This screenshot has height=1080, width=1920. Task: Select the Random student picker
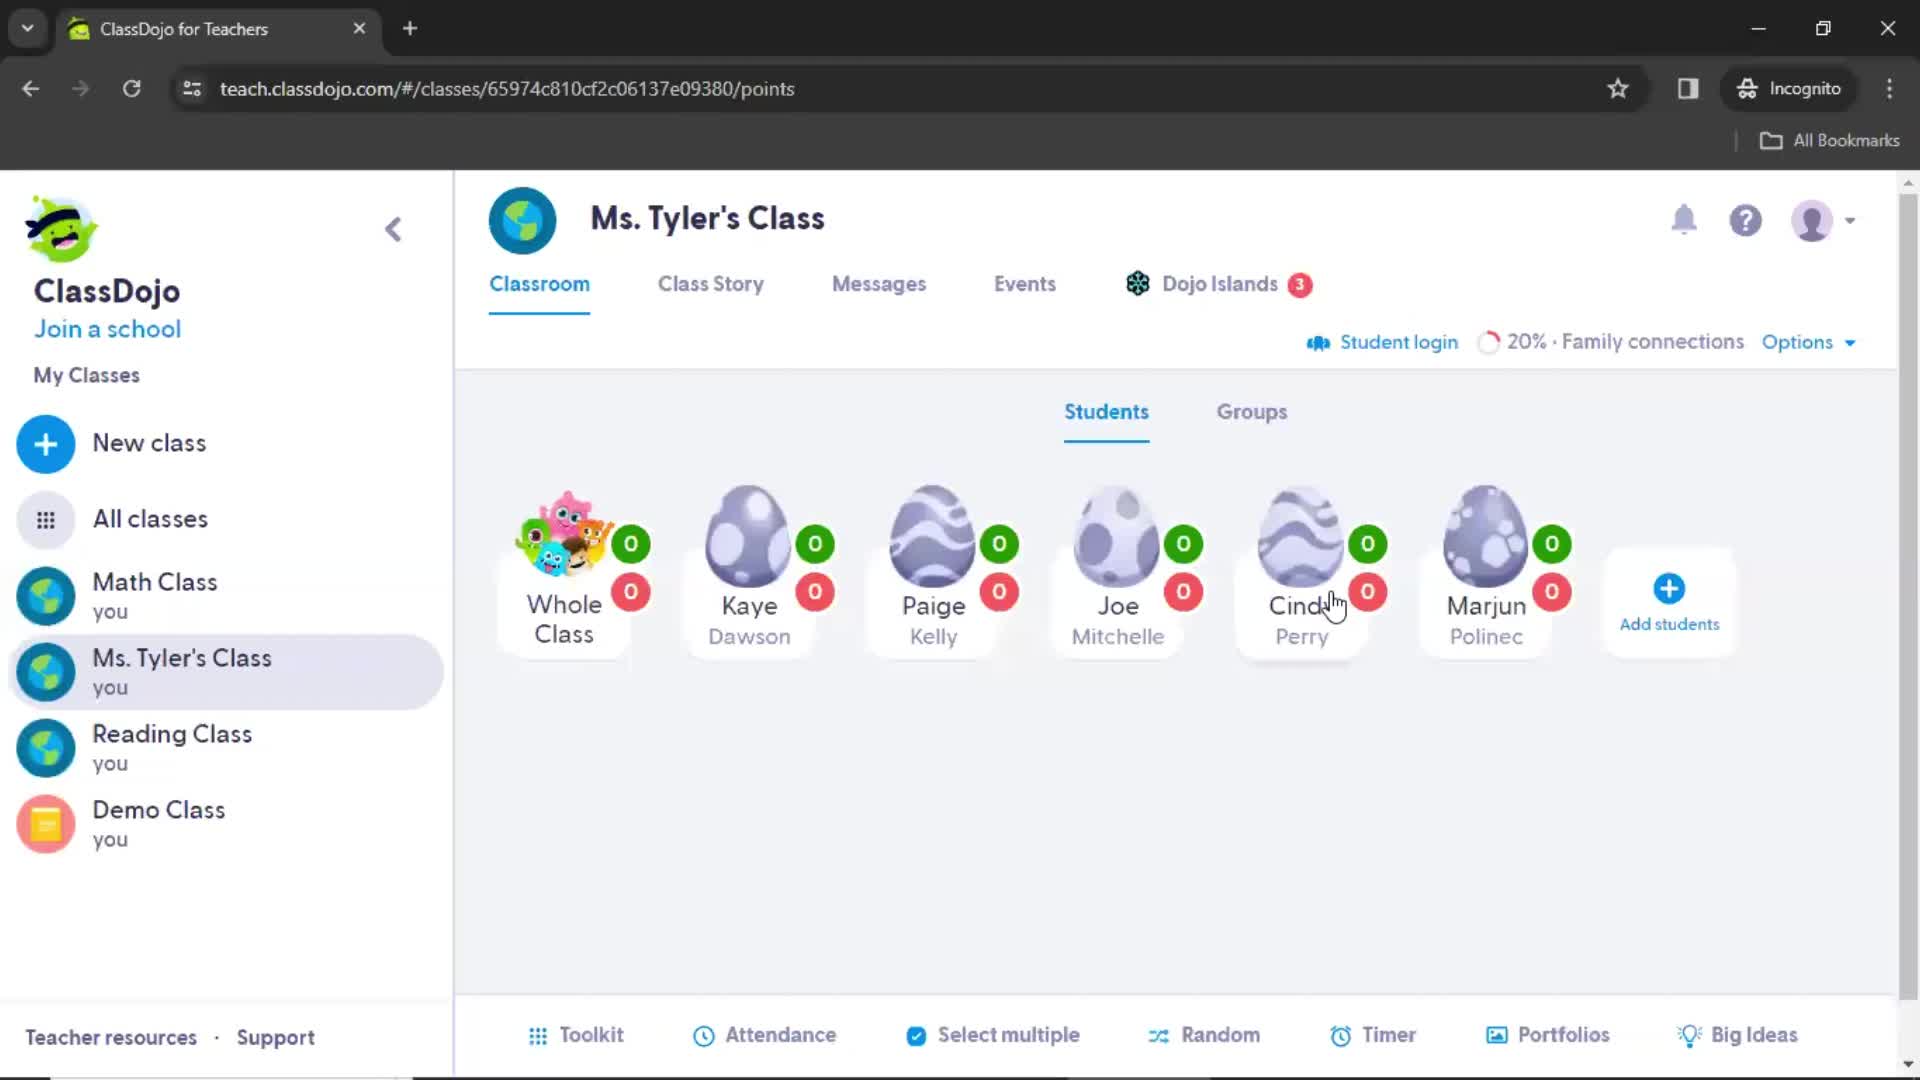point(1204,1035)
